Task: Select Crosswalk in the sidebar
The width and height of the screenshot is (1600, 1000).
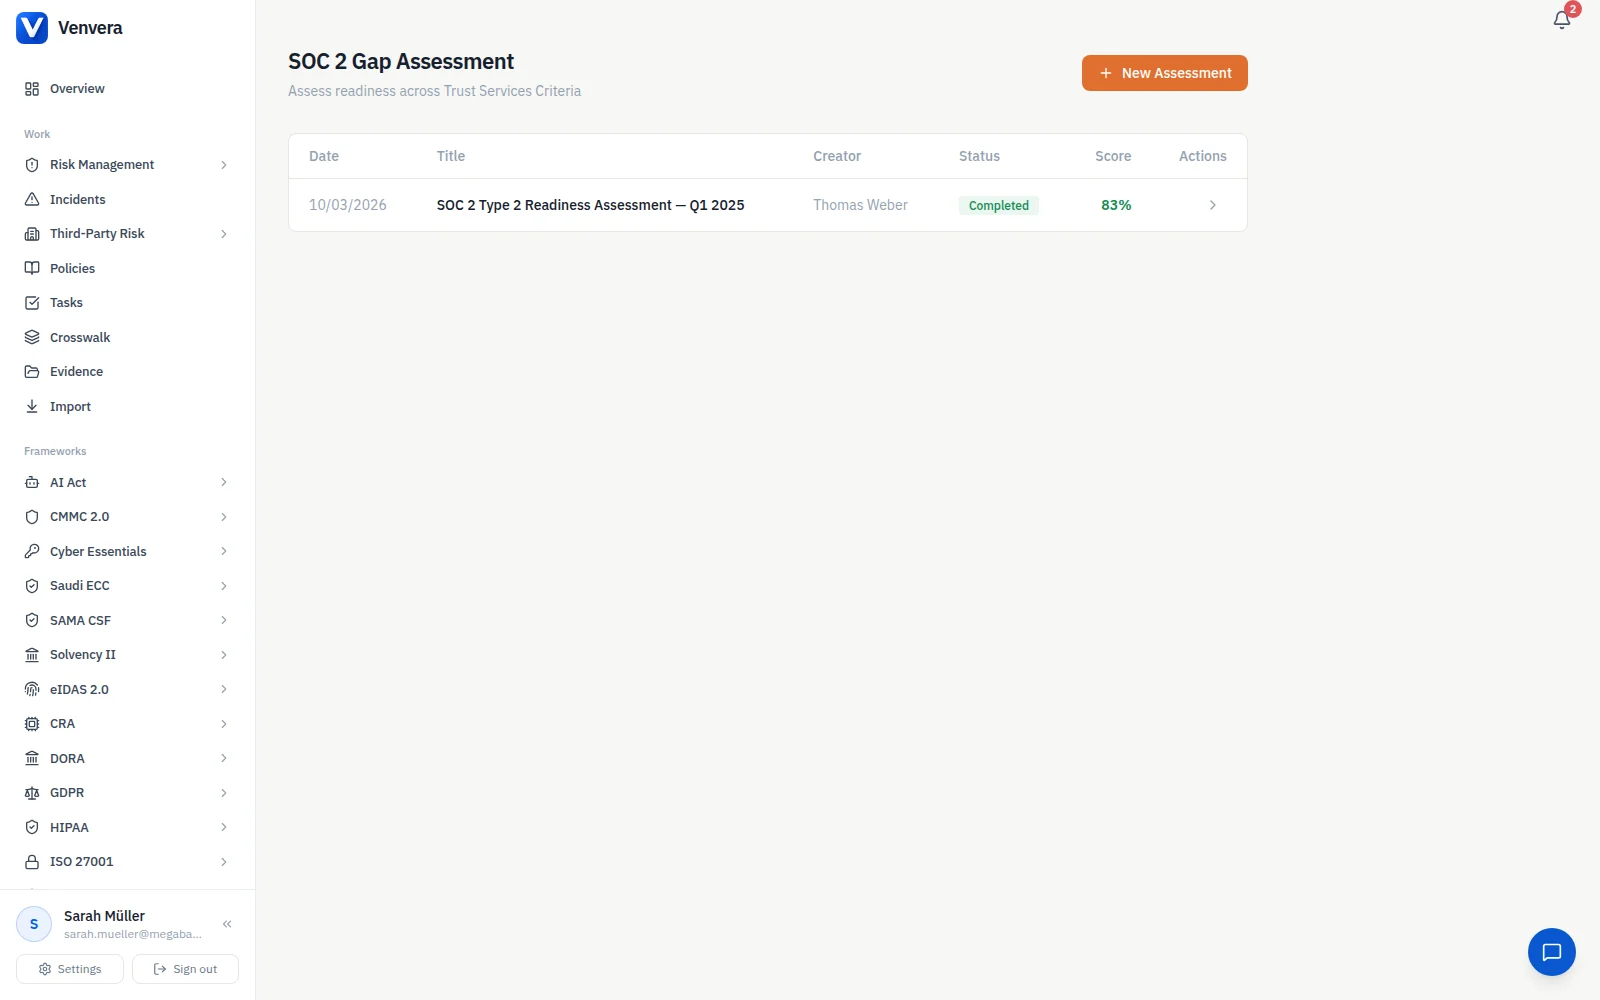Action: click(127, 338)
